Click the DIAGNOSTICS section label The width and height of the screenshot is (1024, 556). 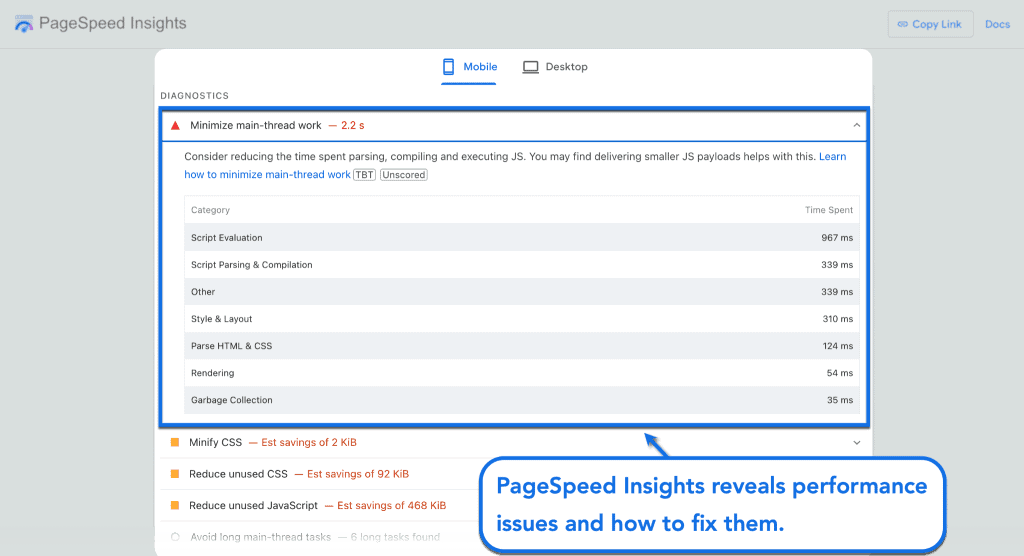click(195, 95)
